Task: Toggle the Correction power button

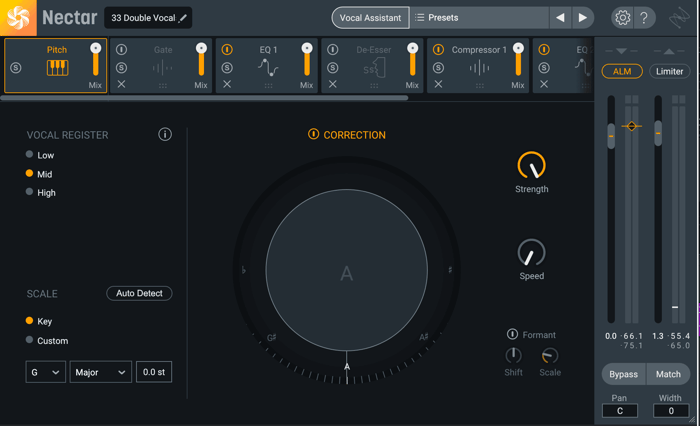Action: click(313, 134)
